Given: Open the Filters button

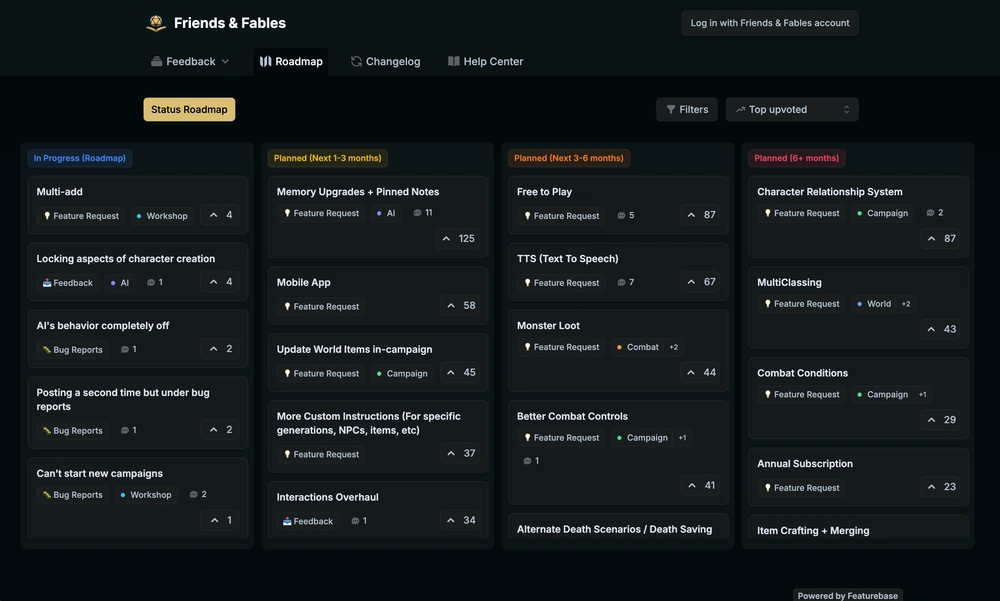Looking at the screenshot, I should [x=687, y=110].
